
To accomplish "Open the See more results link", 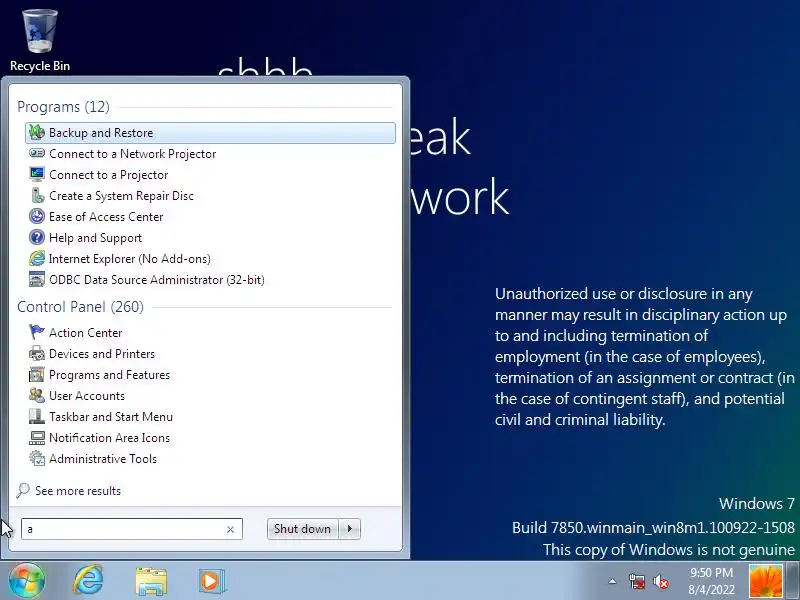I will coord(78,491).
